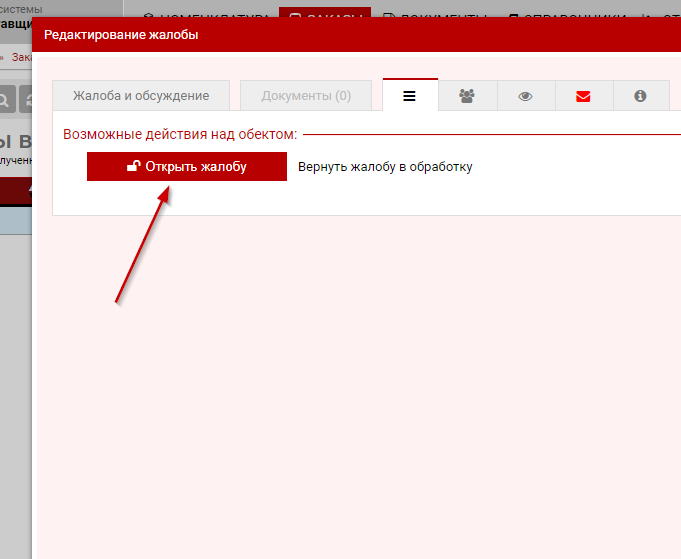
Task: Open the info circle tab
Action: pyautogui.click(x=640, y=96)
